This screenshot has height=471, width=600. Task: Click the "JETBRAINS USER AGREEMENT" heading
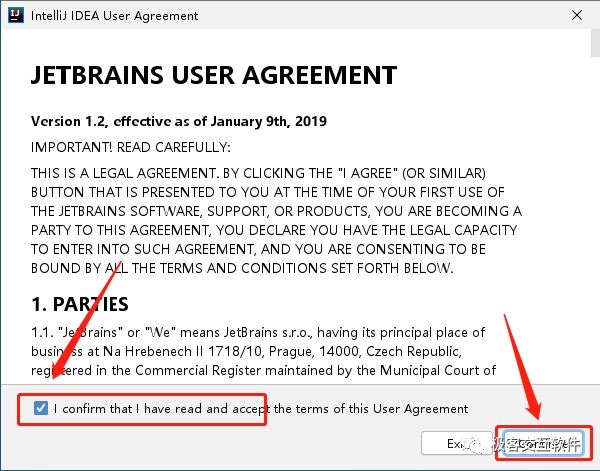pos(214,75)
